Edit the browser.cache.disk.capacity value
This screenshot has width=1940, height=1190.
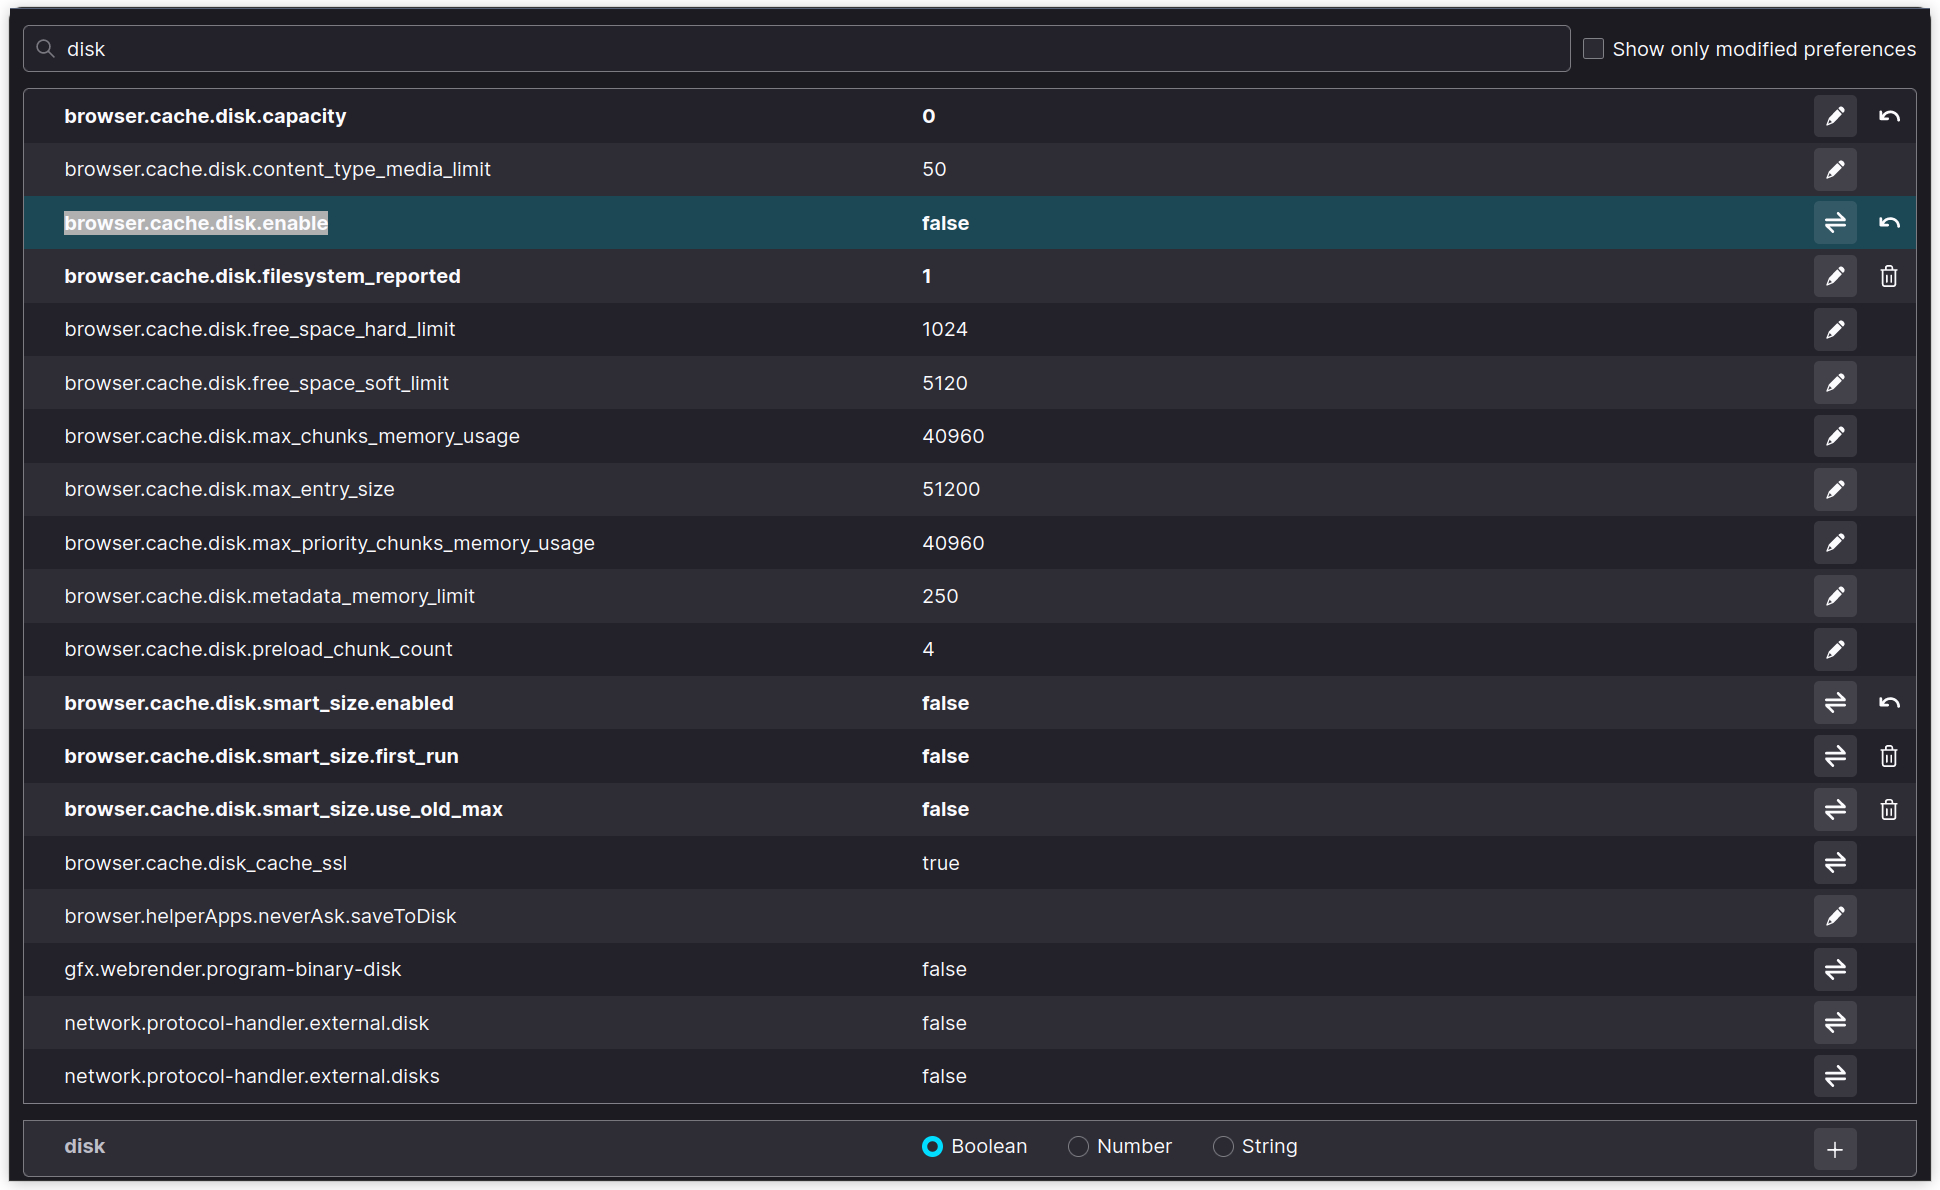(x=1835, y=115)
